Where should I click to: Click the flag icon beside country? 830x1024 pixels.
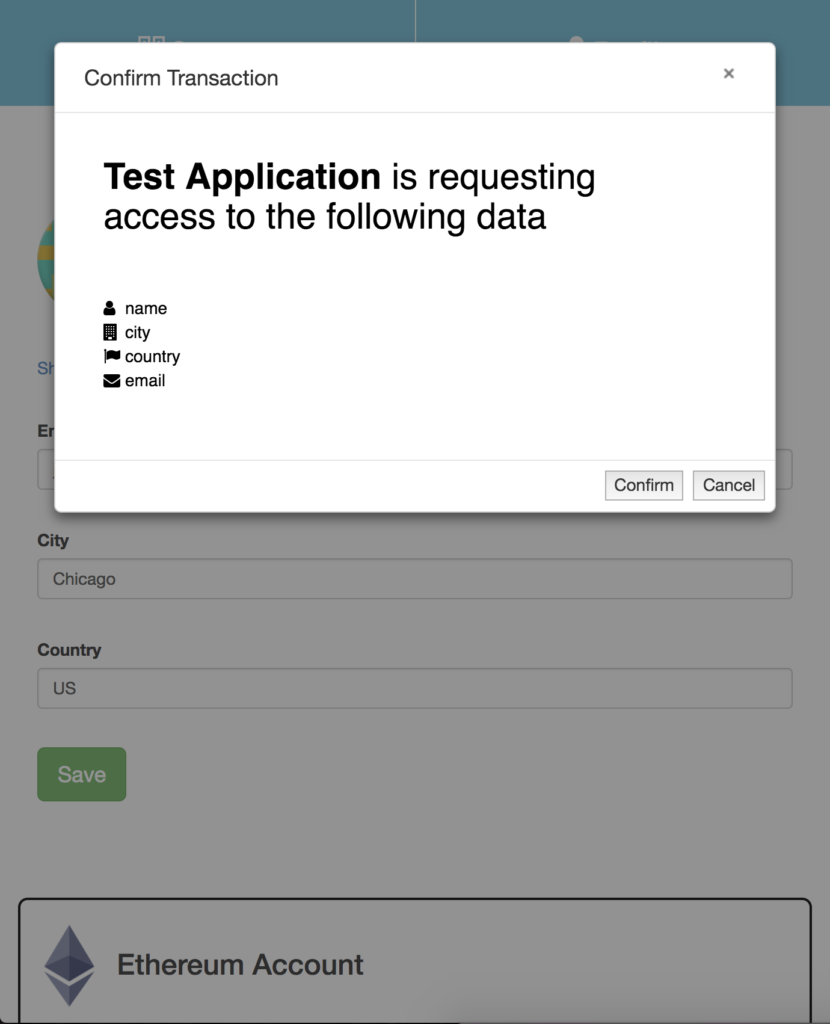click(112, 356)
